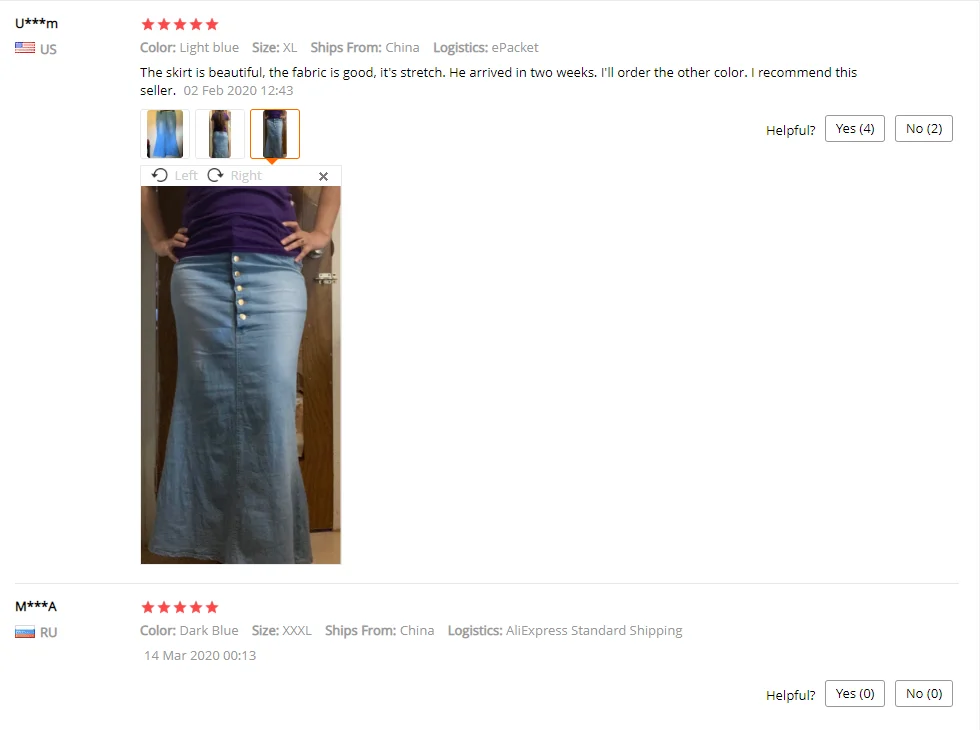Click the Russian flag icon beside M***A
The image size is (980, 730).
coord(25,632)
